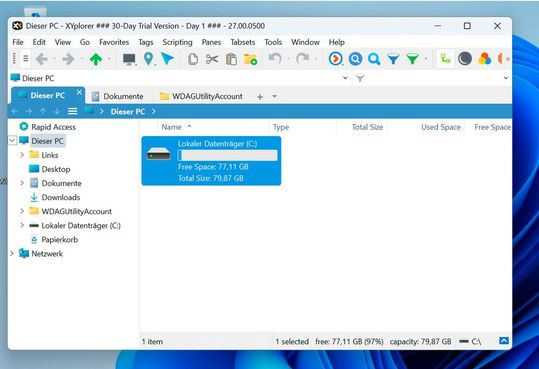Open the forward button history dropdown
The height and width of the screenshot is (369, 539).
click(x=82, y=59)
